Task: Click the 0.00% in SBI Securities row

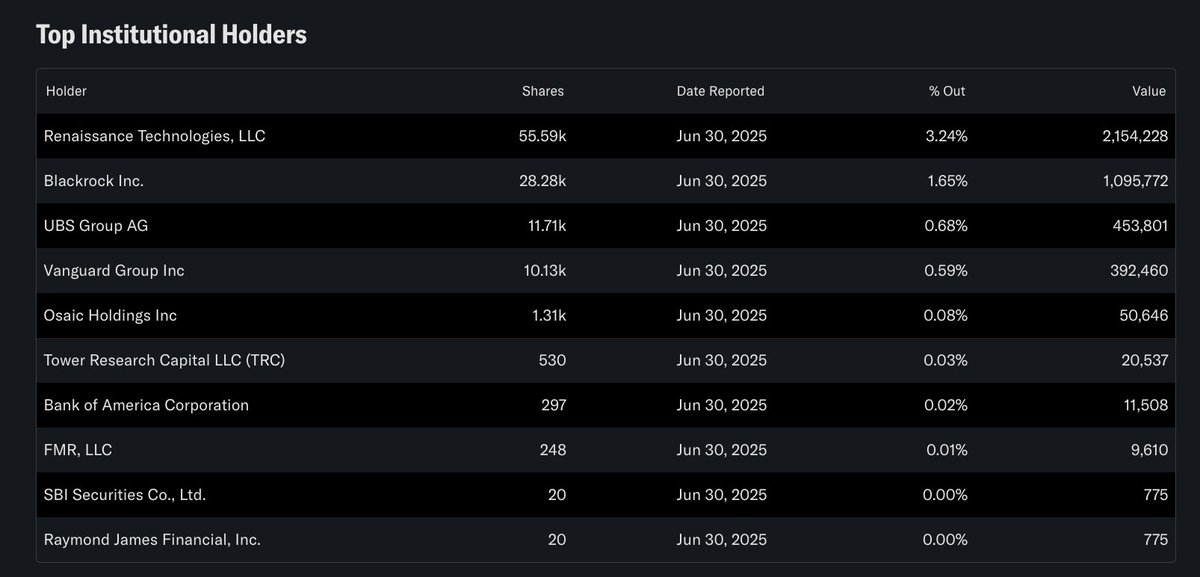Action: point(946,495)
